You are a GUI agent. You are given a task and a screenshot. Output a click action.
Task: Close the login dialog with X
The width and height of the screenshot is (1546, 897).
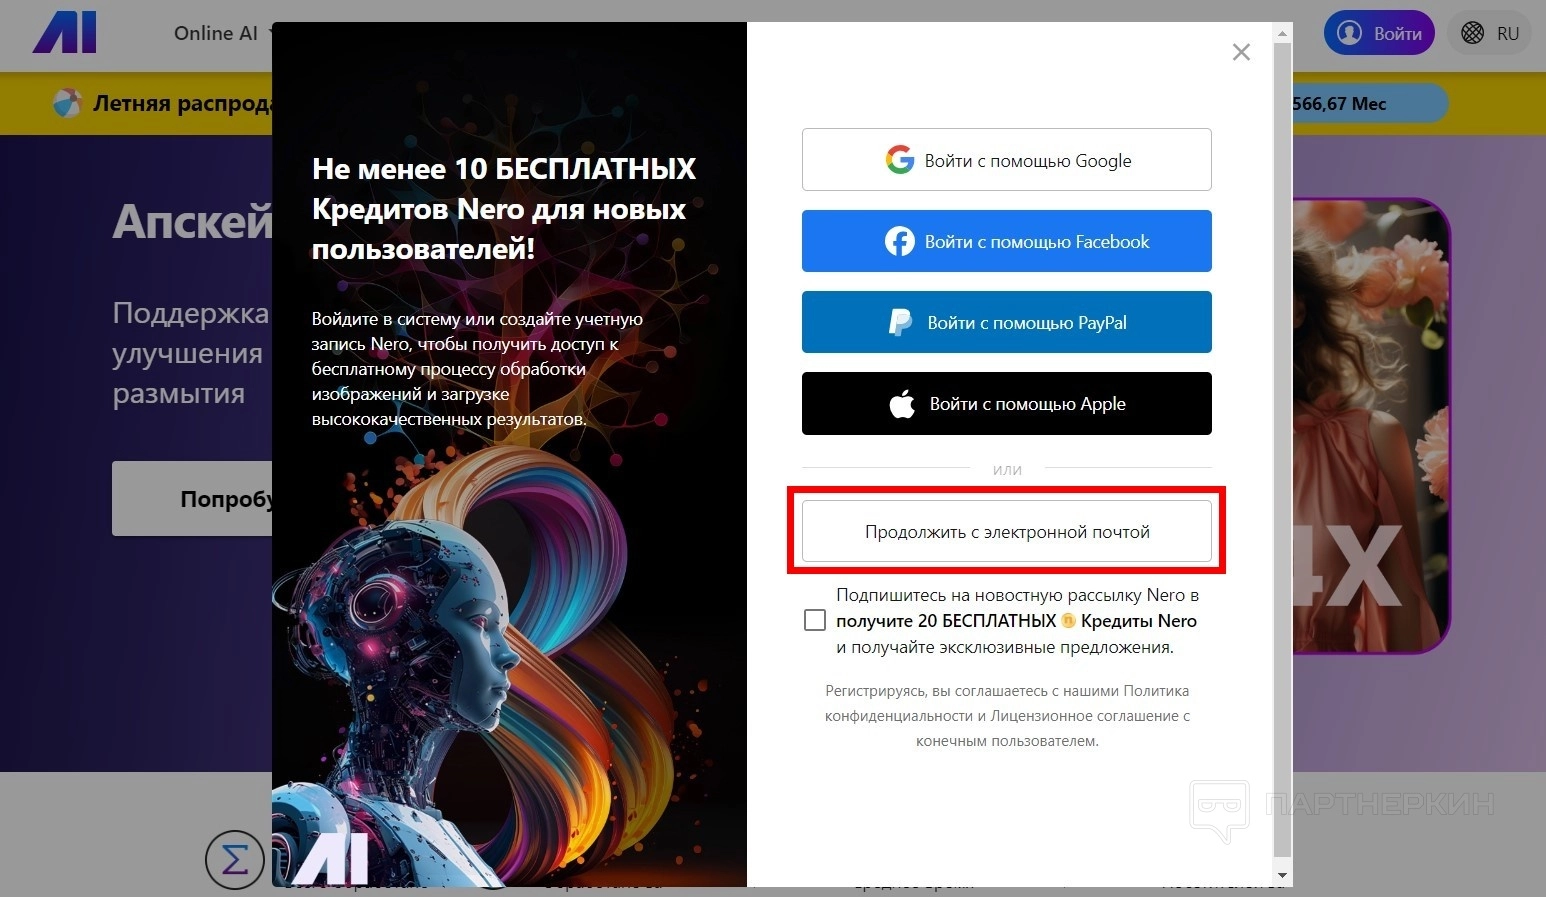click(1241, 52)
